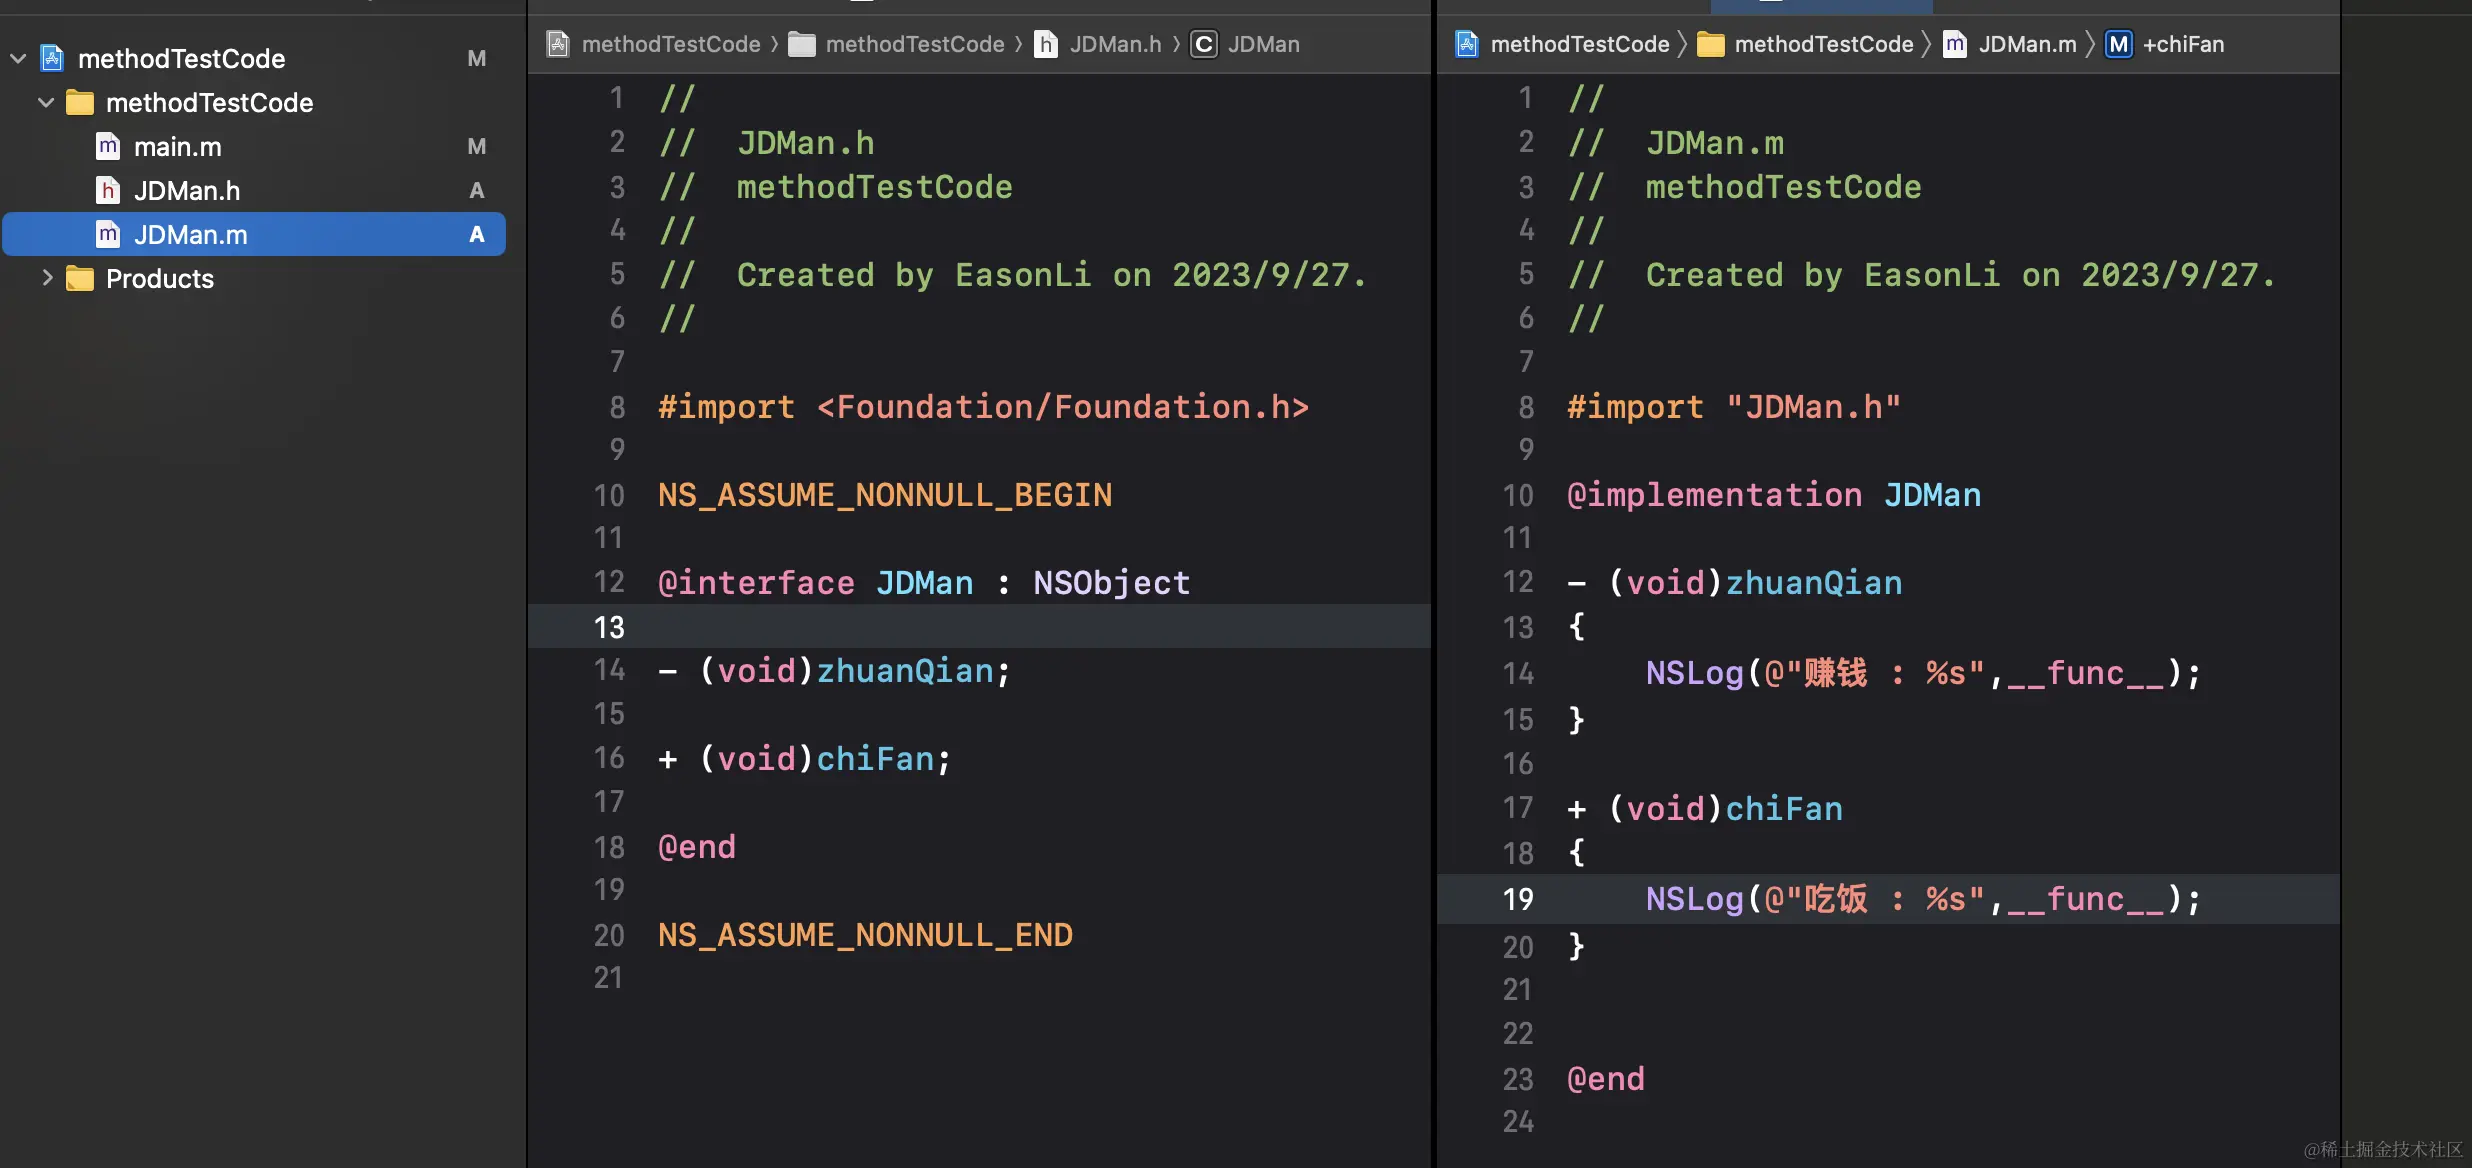Click line number 12 in JDMan.h gutter

tap(609, 582)
